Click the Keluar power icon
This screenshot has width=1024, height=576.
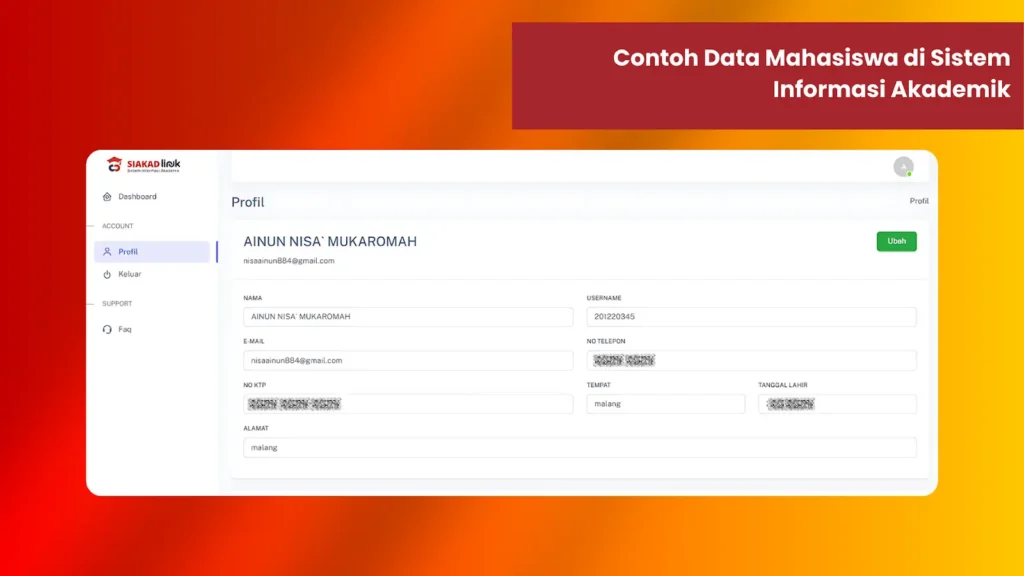(107, 274)
